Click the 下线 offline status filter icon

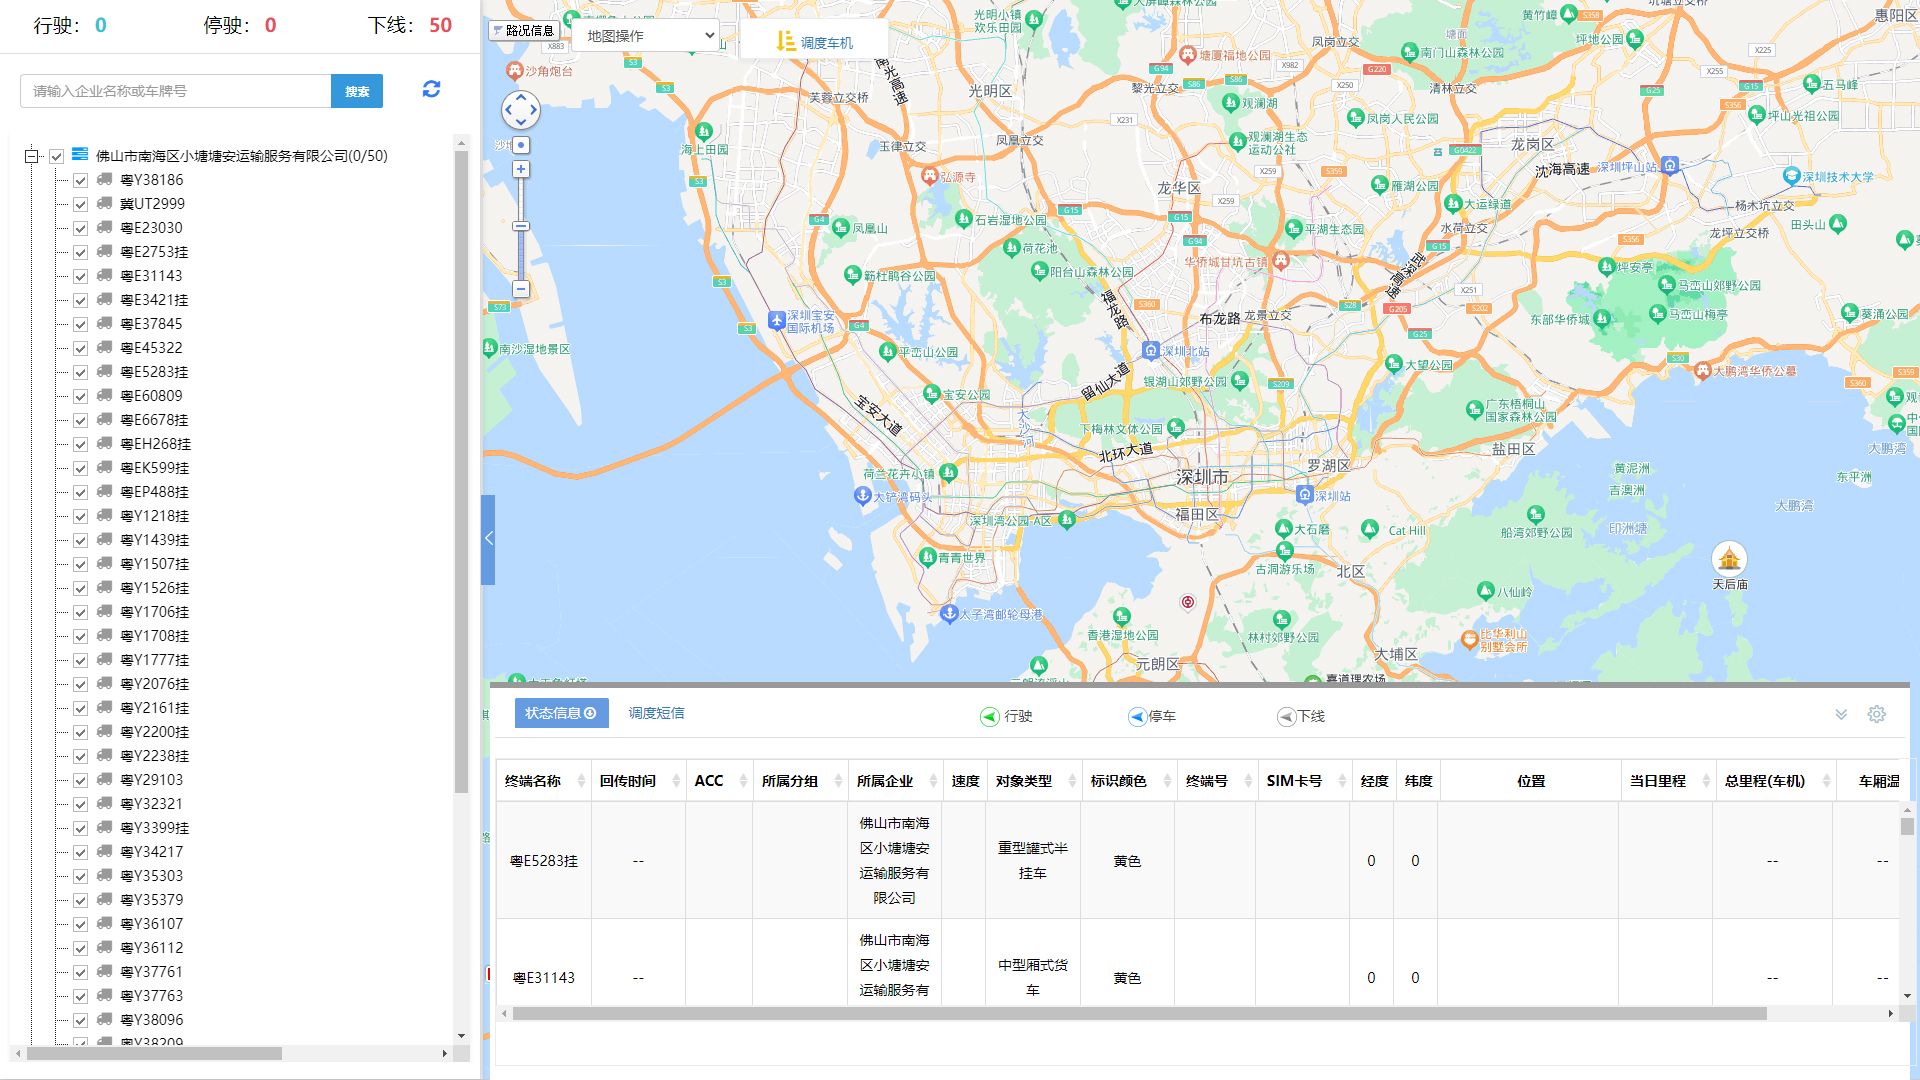pyautogui.click(x=1286, y=717)
